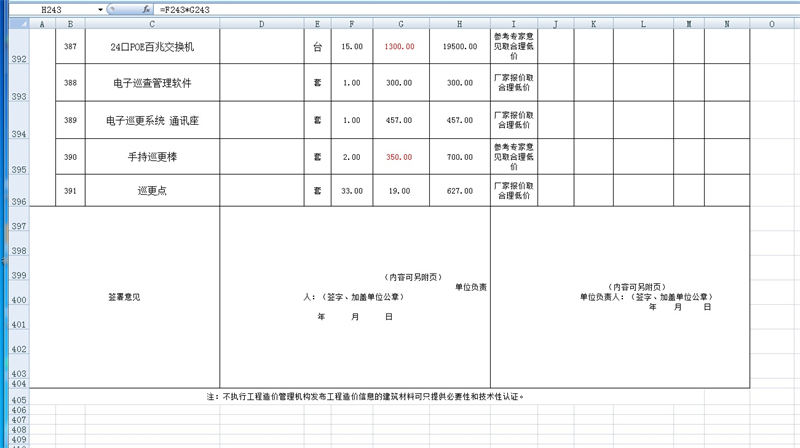Image resolution: width=800 pixels, height=448 pixels.
Task: Select column H header
Action: click(x=459, y=23)
